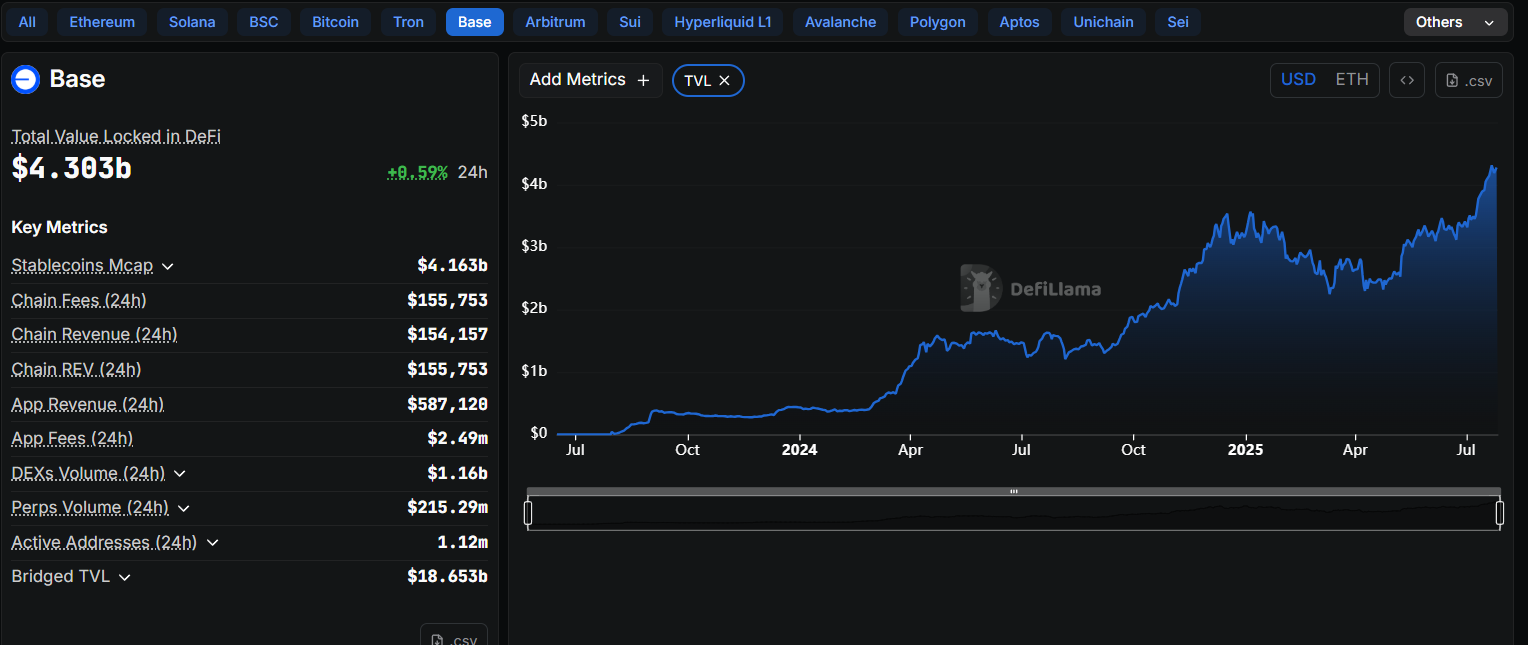This screenshot has width=1528, height=645.
Task: Remove the TVL metric with its X icon
Action: tap(725, 81)
